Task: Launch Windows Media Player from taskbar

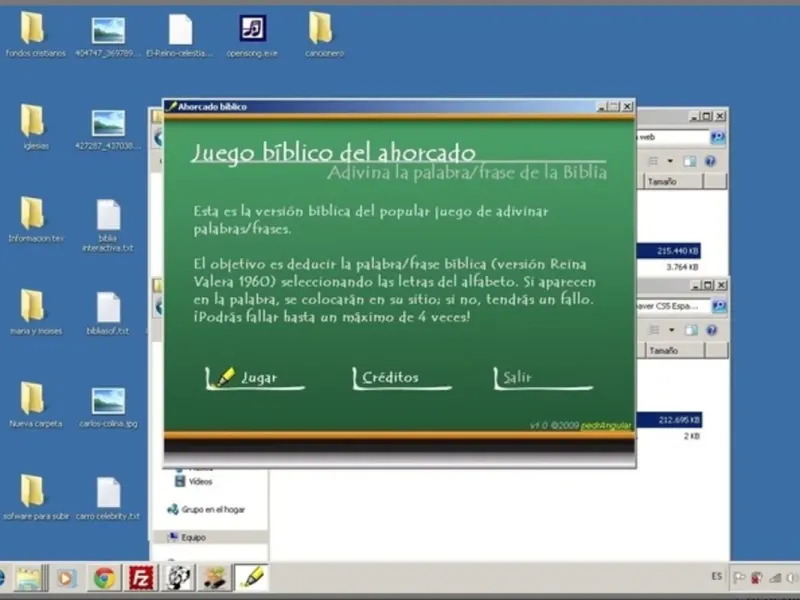Action: [x=66, y=579]
